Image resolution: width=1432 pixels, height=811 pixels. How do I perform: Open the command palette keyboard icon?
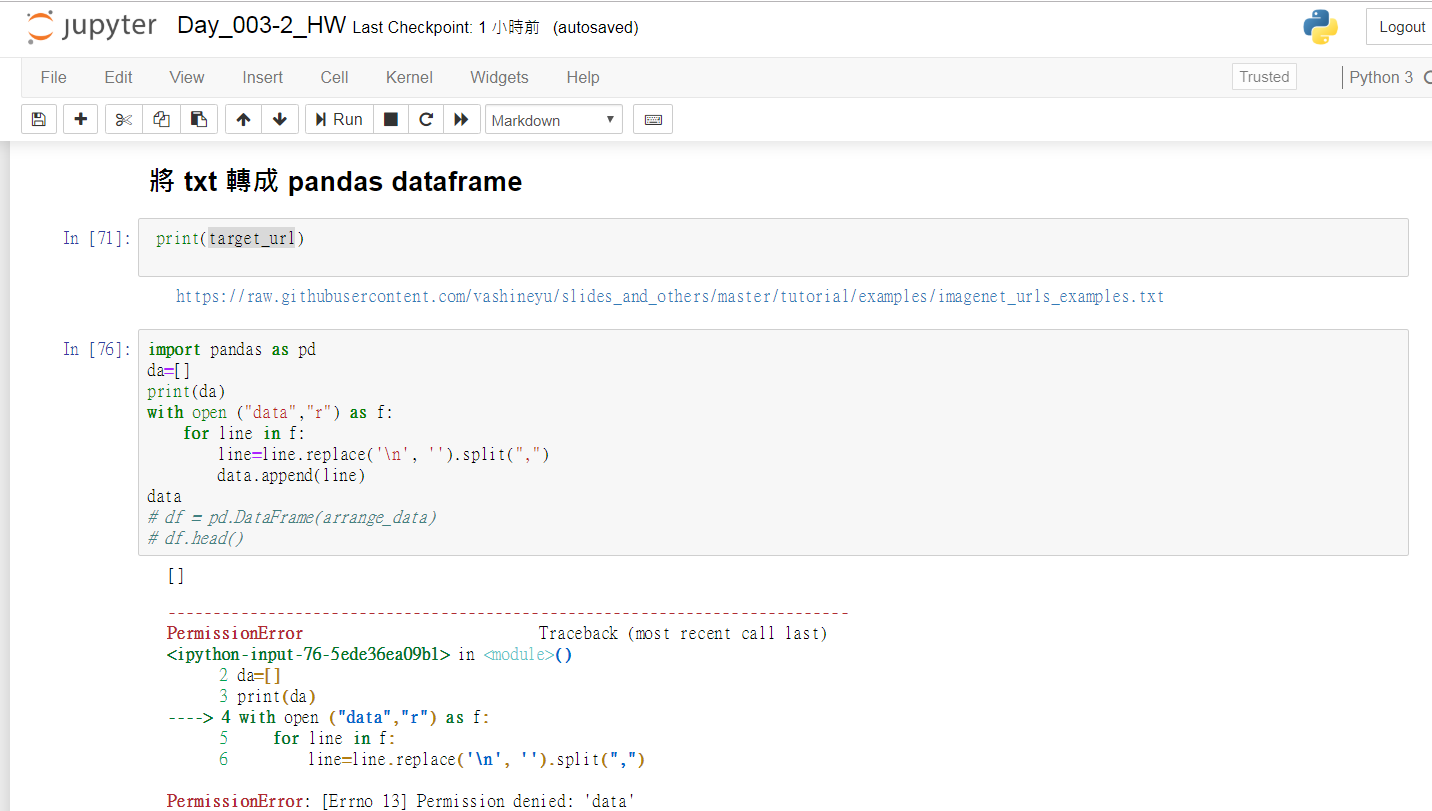click(x=653, y=120)
